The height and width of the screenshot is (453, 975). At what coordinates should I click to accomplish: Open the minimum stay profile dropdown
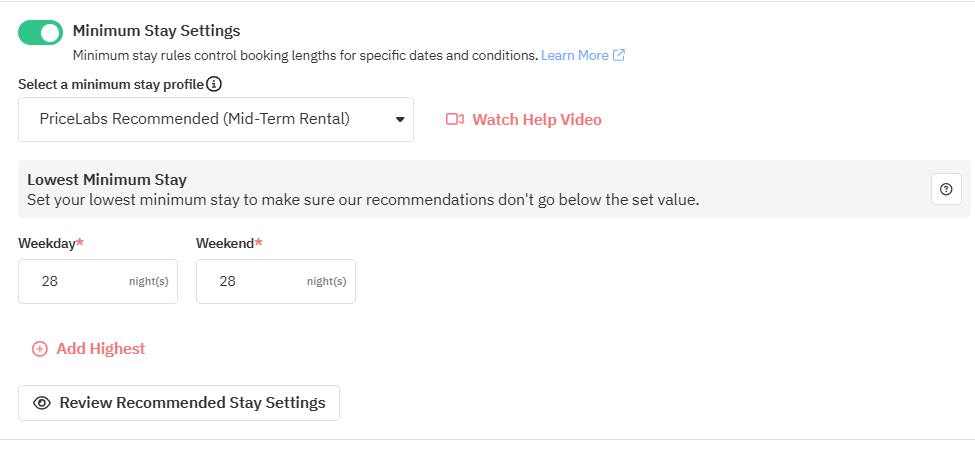point(215,119)
